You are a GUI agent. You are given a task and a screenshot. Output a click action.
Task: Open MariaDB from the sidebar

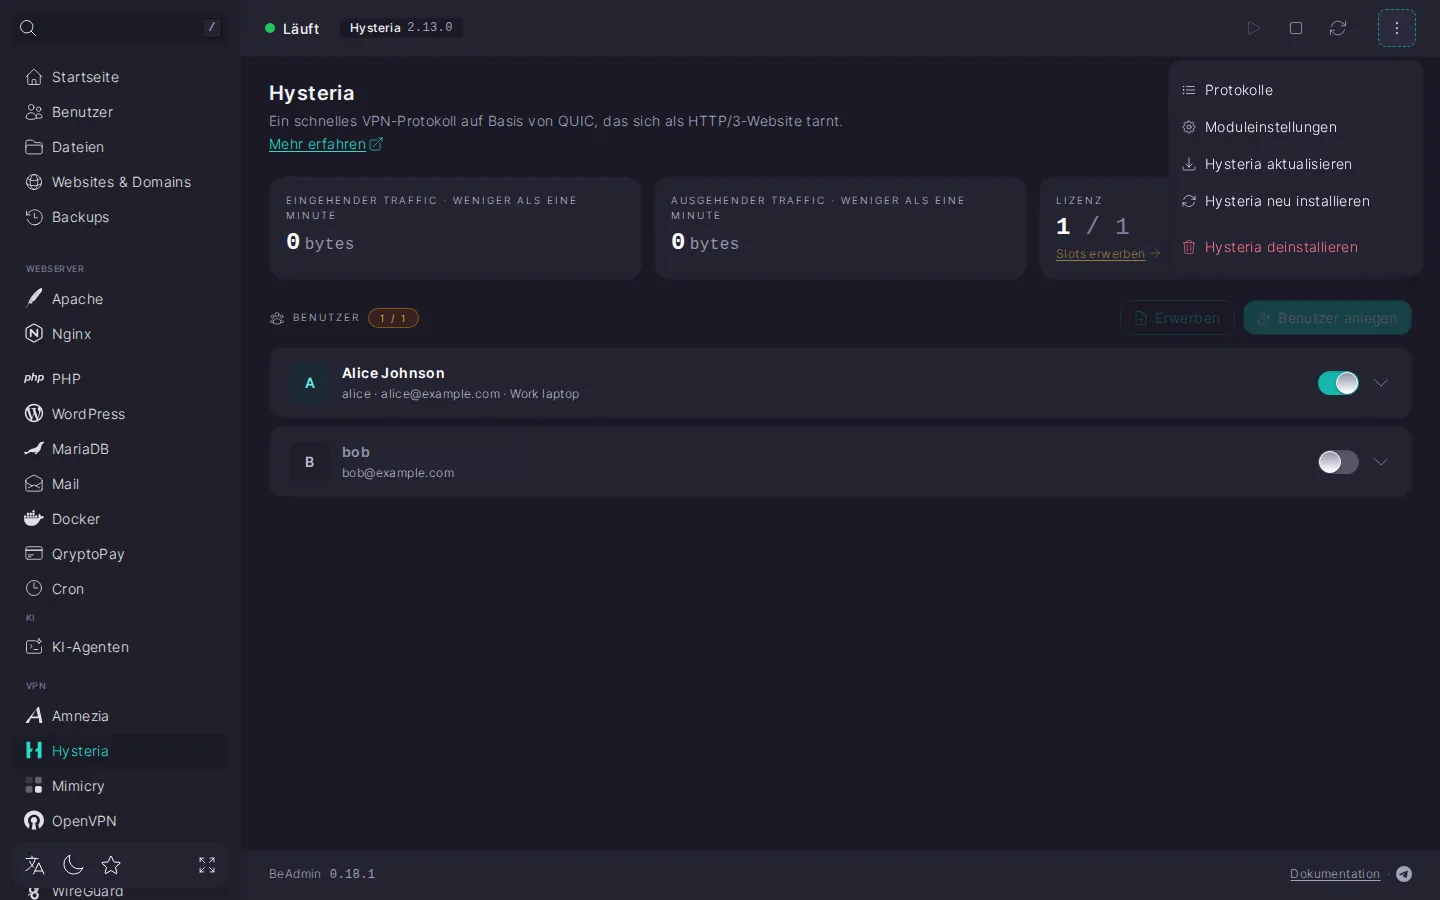point(120,449)
